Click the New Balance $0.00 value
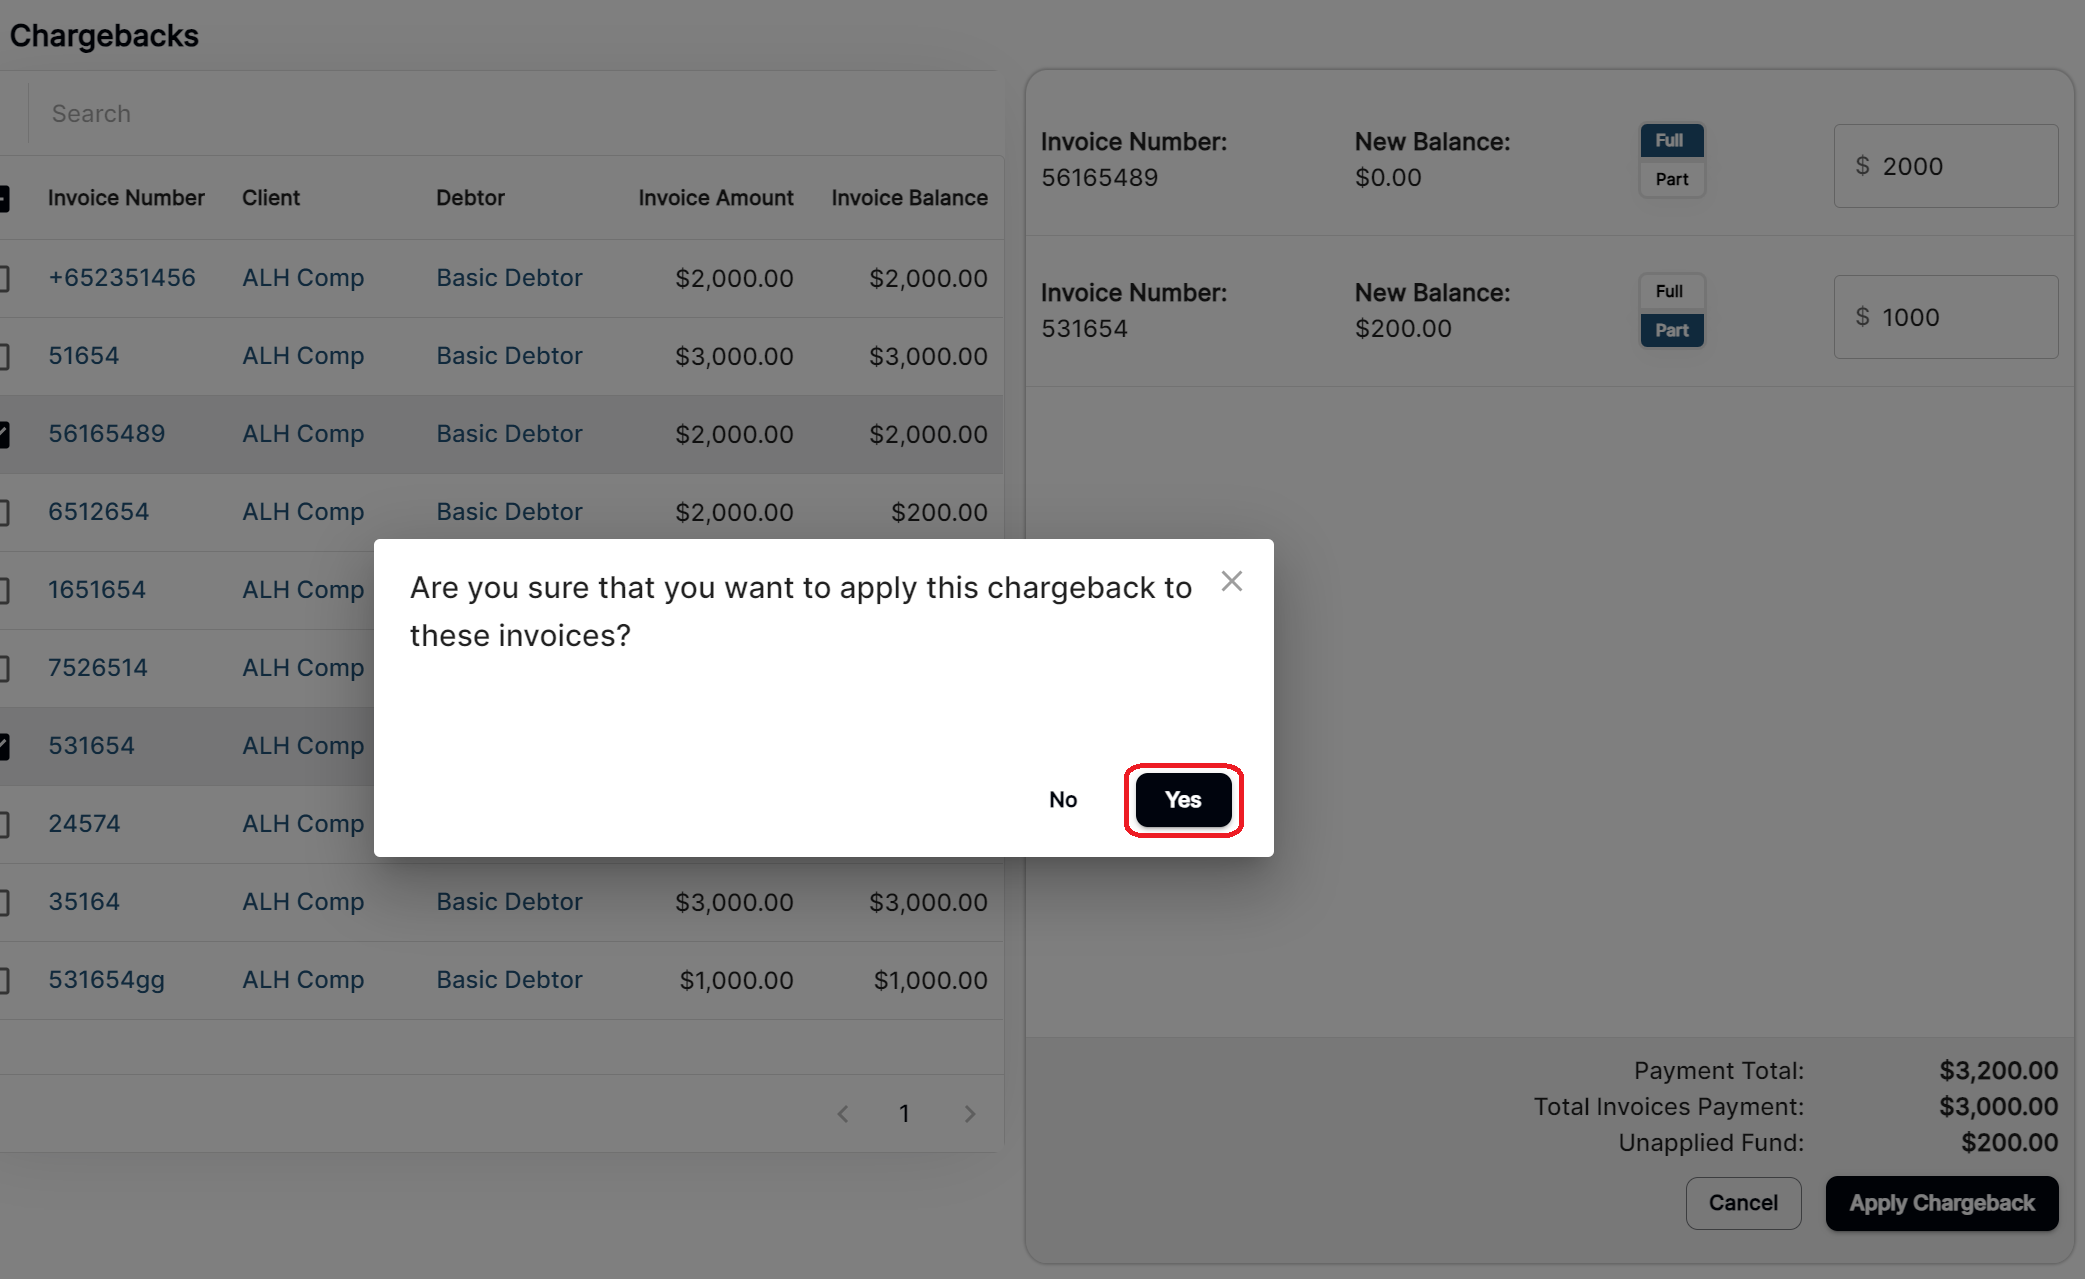Image resolution: width=2085 pixels, height=1279 pixels. pos(1388,178)
